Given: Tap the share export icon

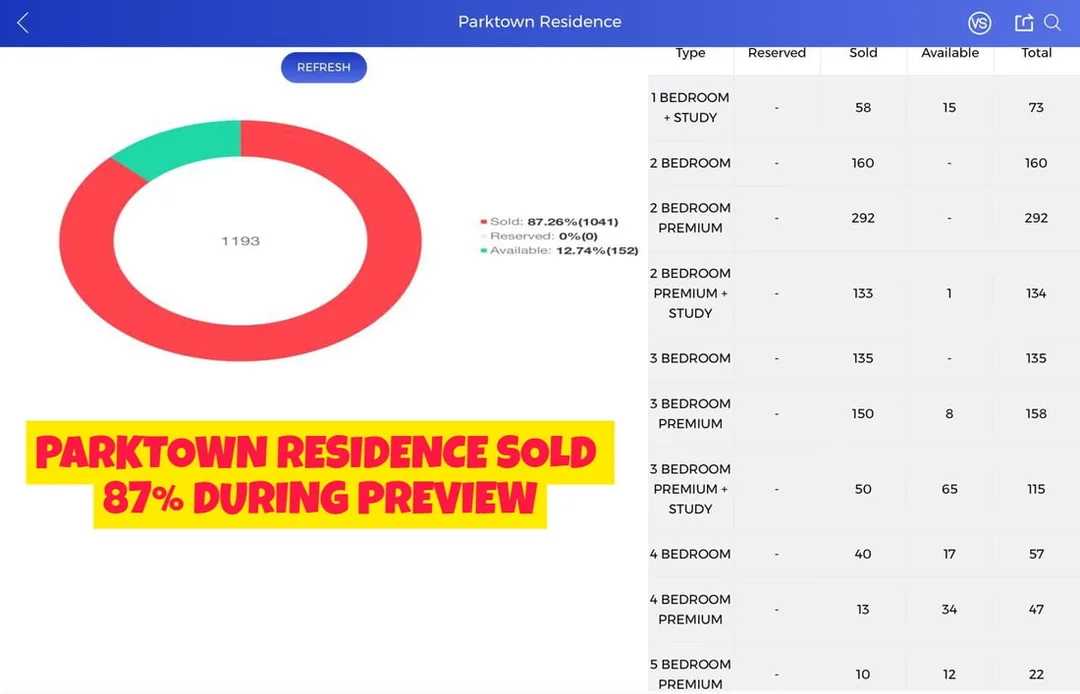Looking at the screenshot, I should click(x=1024, y=23).
